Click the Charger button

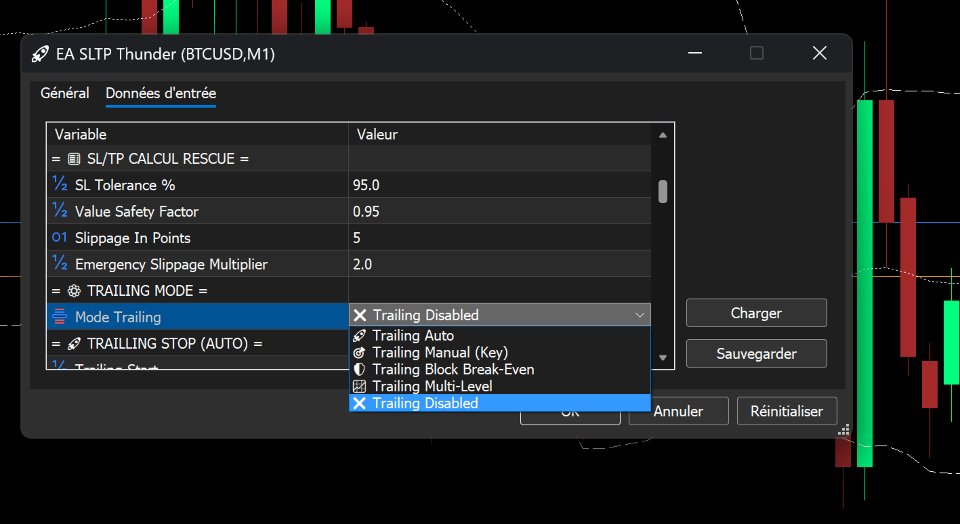[756, 313]
